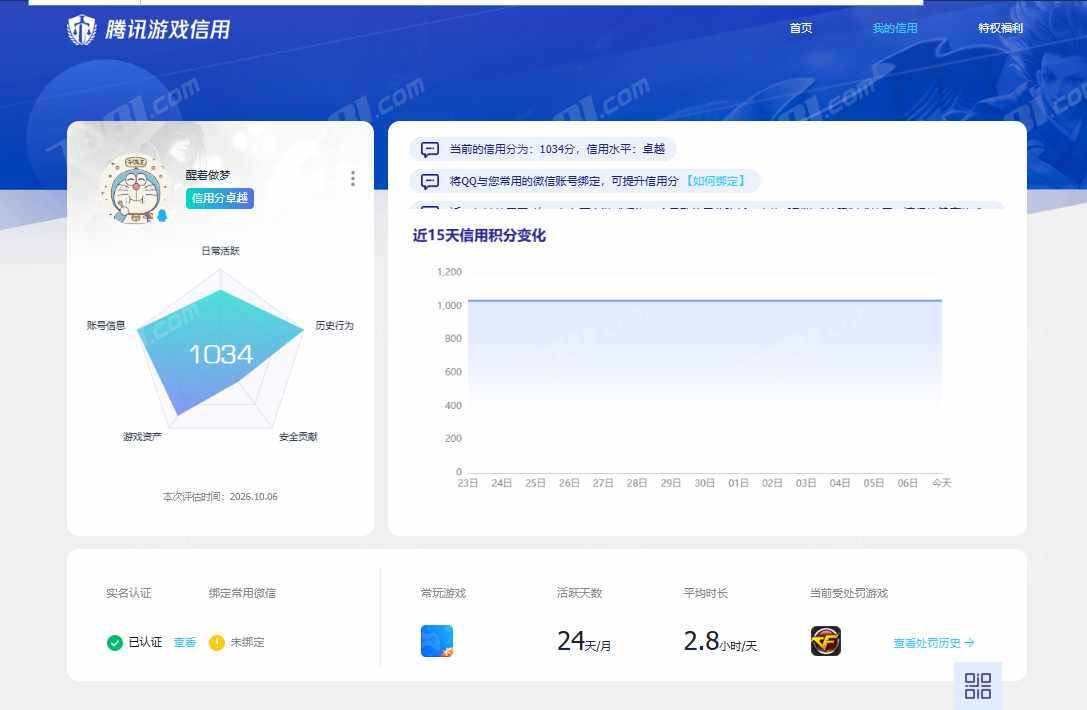Click the 01日 chart axis label
The image size is (1087, 710).
coord(738,483)
